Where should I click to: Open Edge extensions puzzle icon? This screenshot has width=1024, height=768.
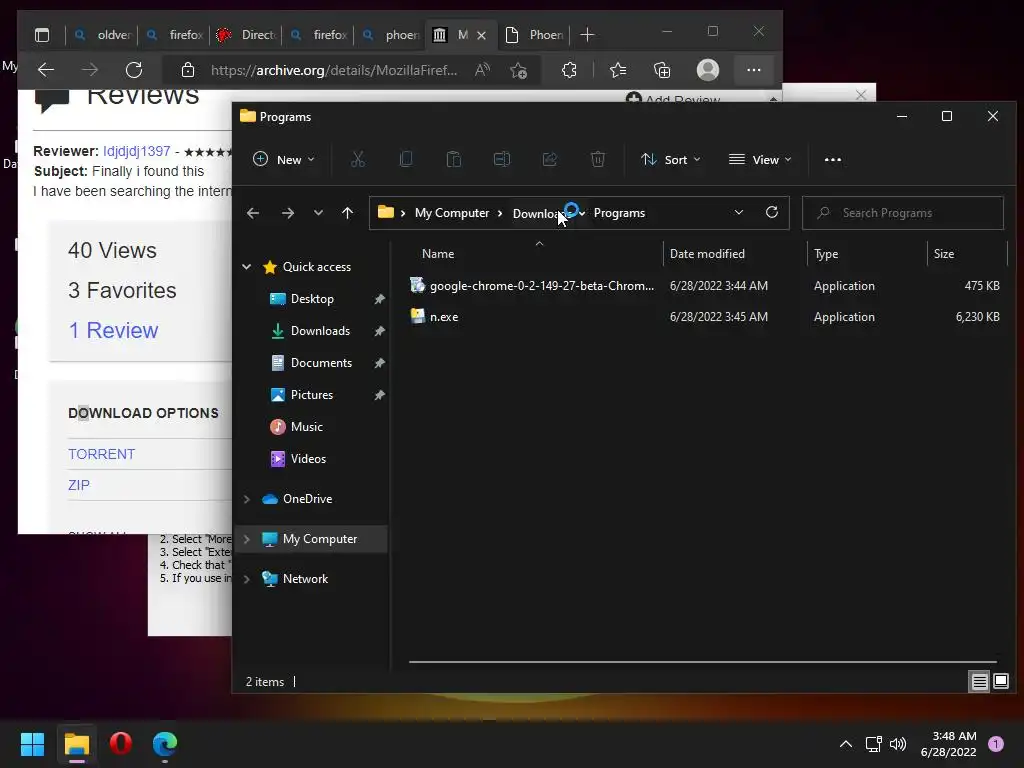569,70
